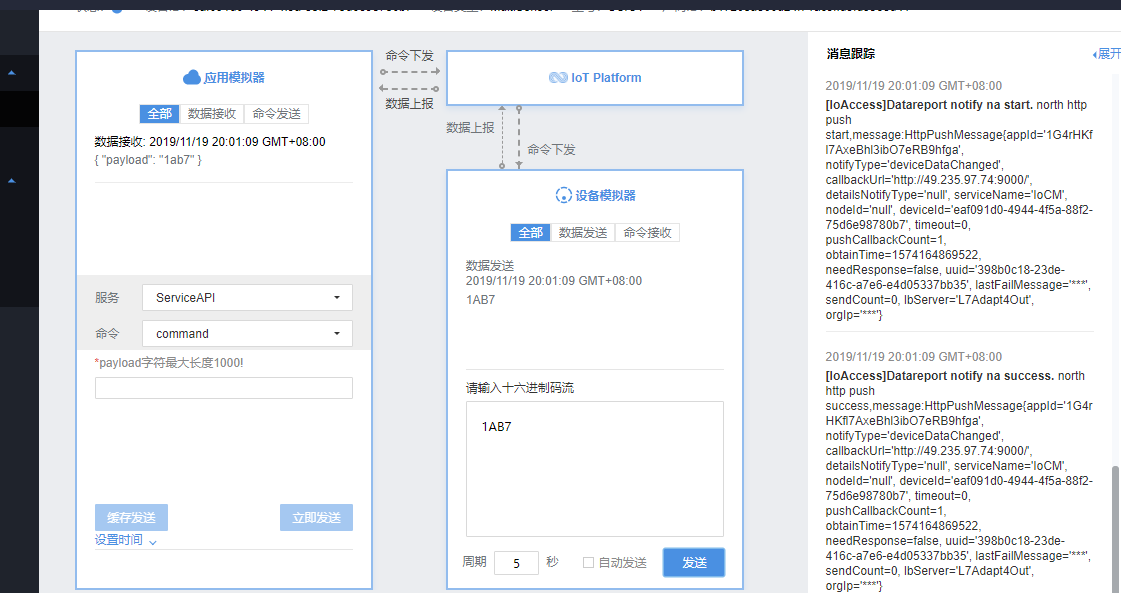Image resolution: width=1121 pixels, height=593 pixels.
Task: Switch to 命令接收 tab in device simulator
Action: (647, 232)
